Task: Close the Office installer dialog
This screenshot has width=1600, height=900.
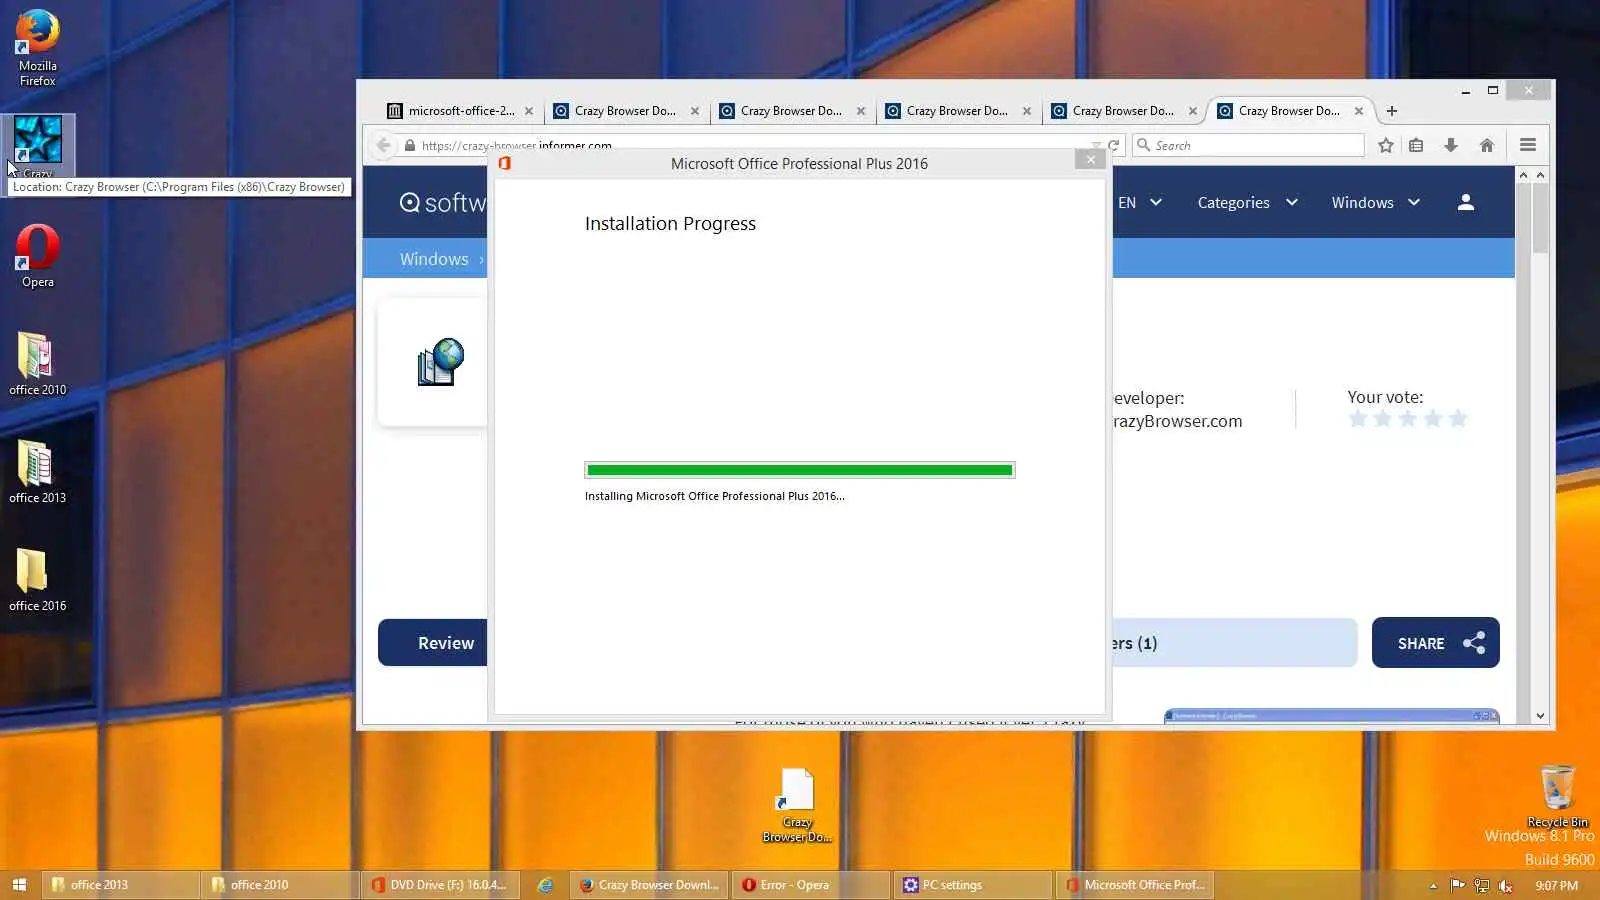Action: [x=1091, y=160]
